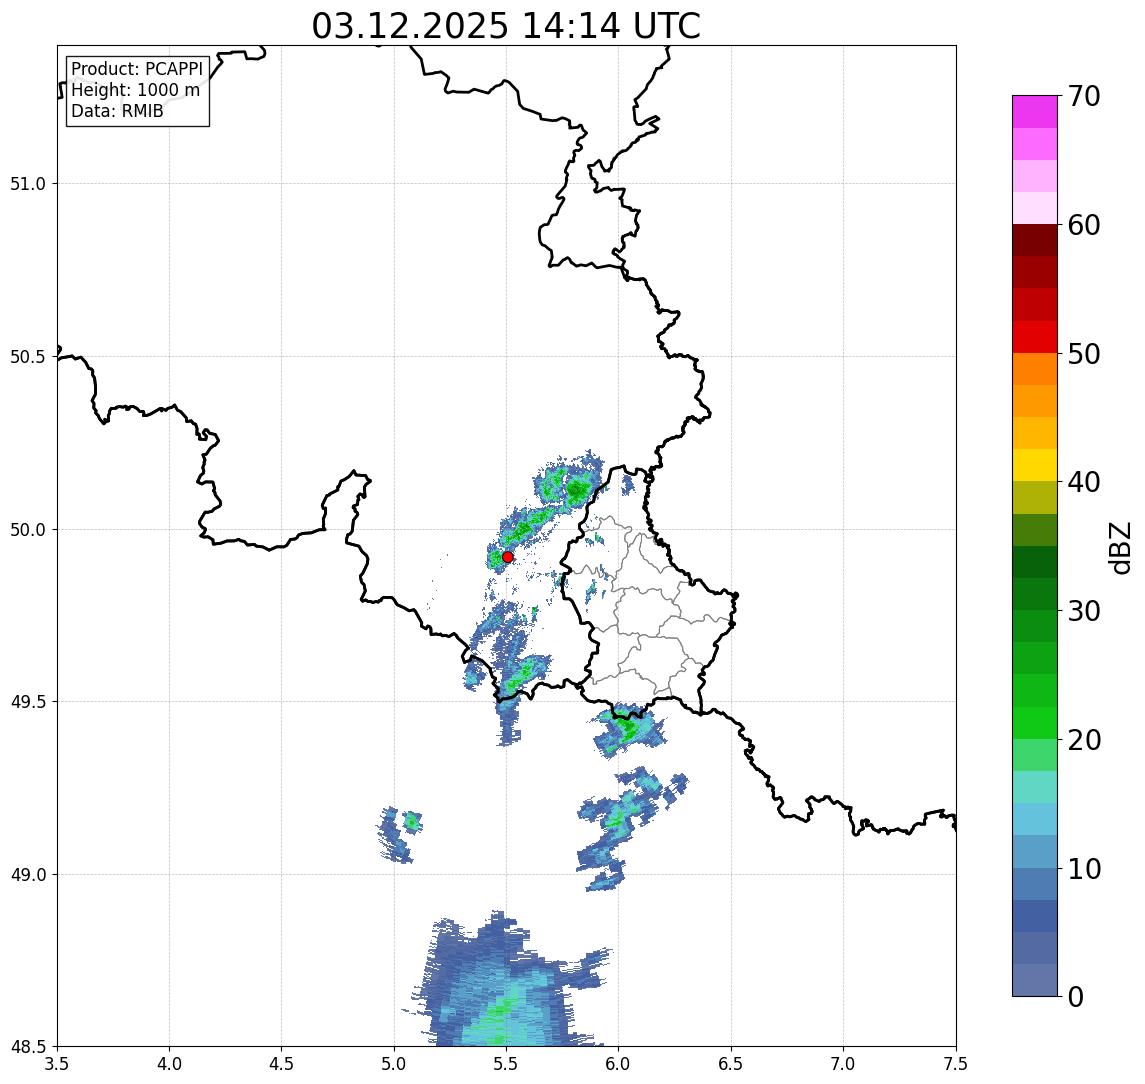Click the longitude label 7.0
Screen dimensions: 1145x1084
click(x=843, y=1064)
